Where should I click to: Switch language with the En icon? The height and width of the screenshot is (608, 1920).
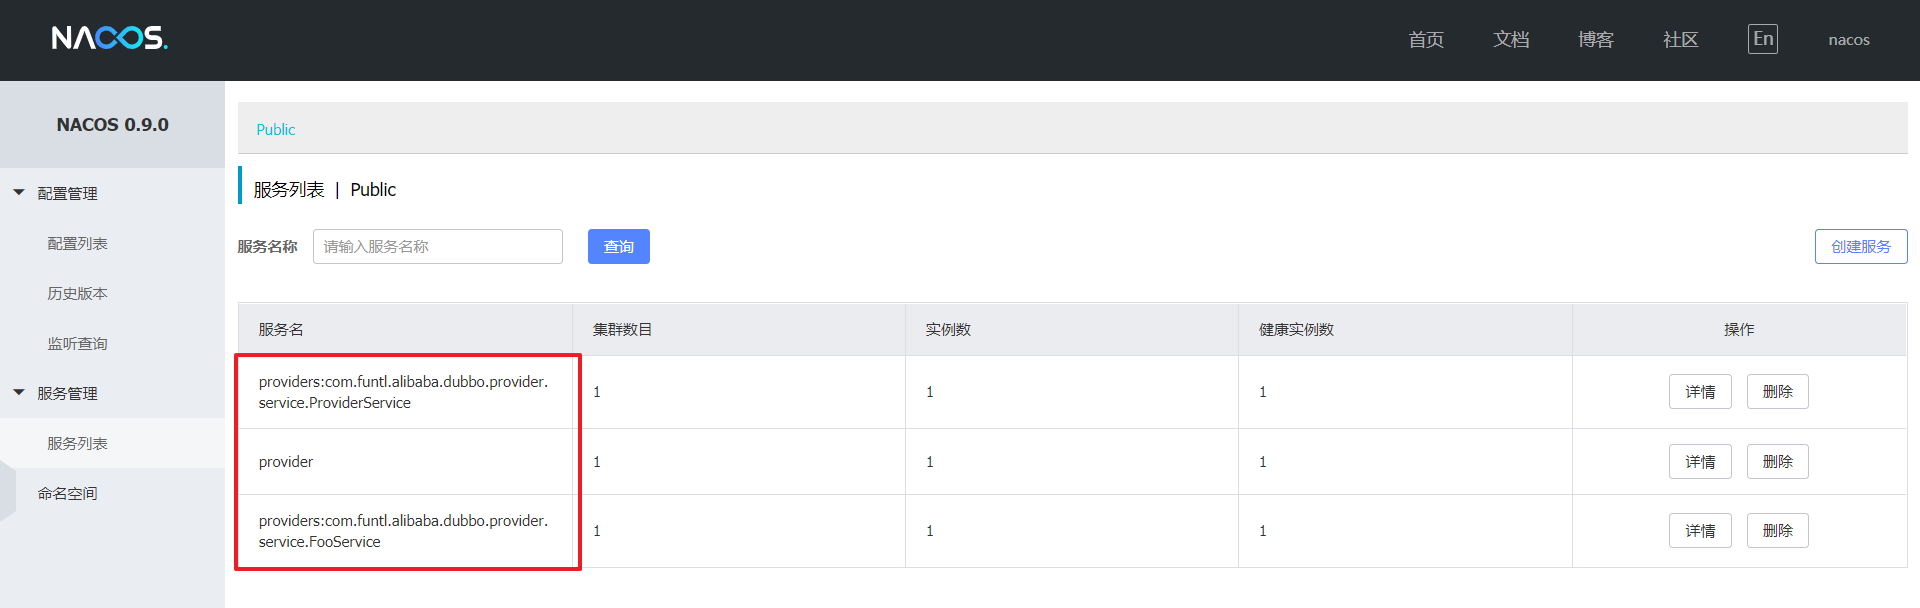coord(1763,39)
